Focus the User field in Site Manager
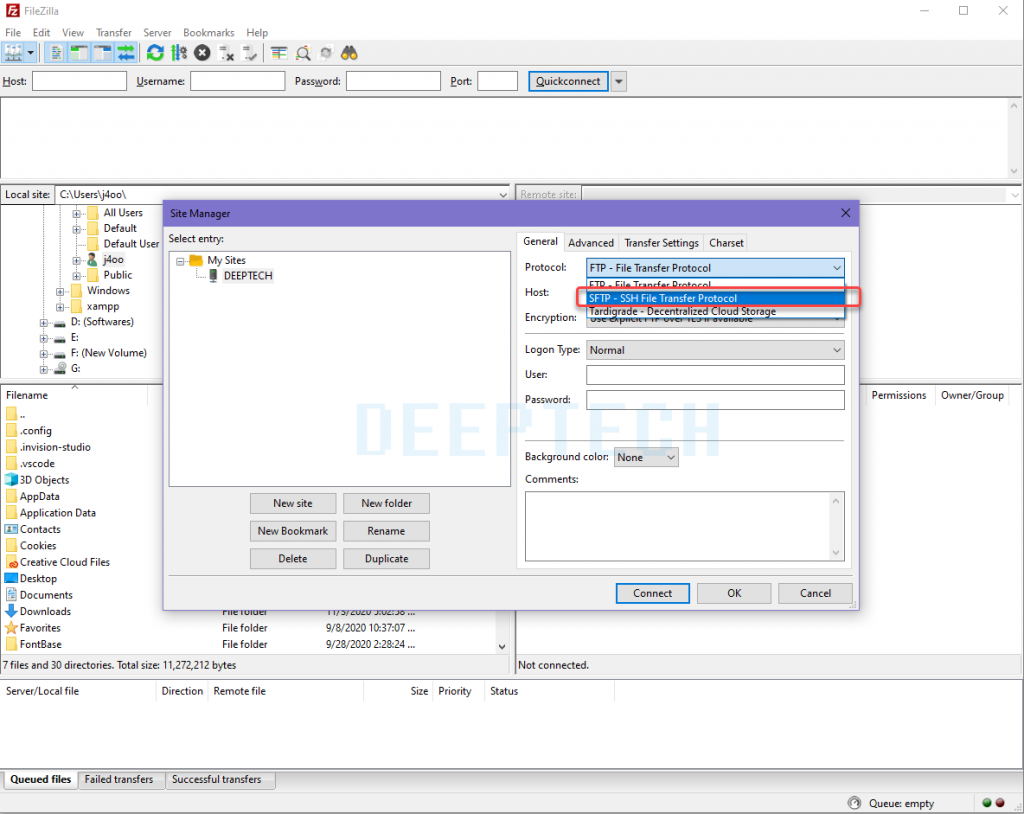This screenshot has width=1024, height=814. coord(715,375)
